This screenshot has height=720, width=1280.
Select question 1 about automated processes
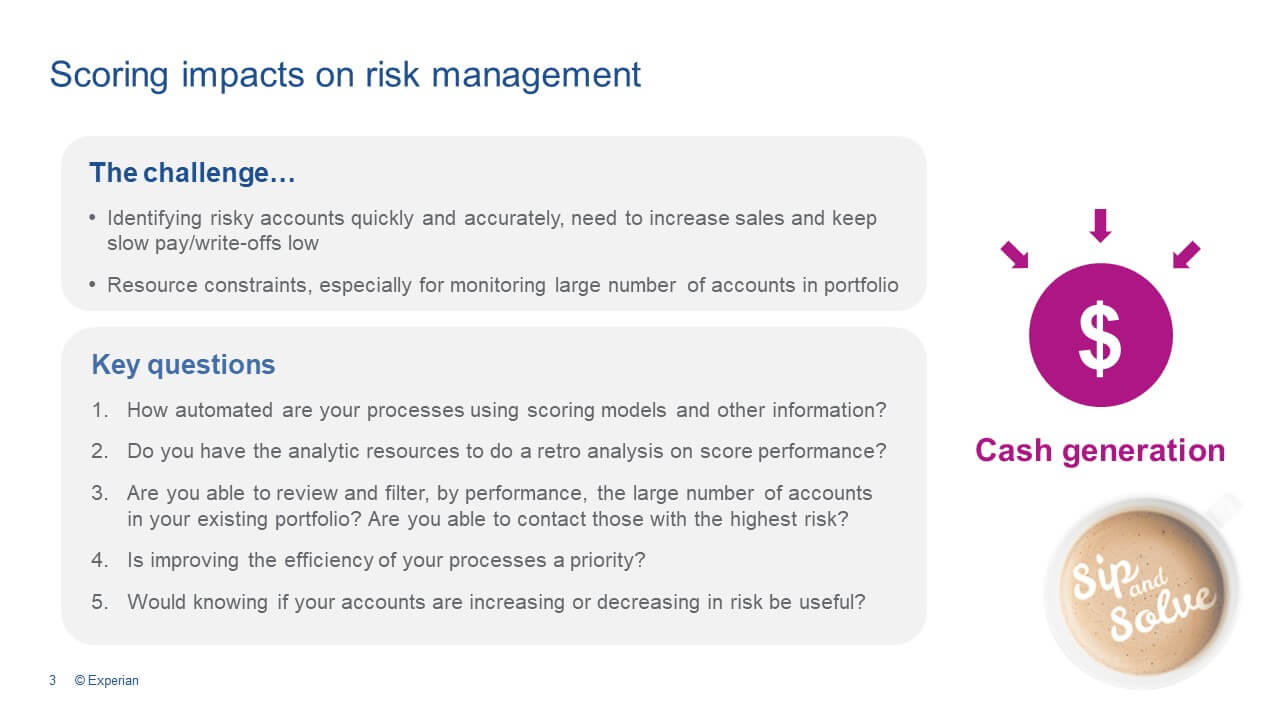tap(506, 410)
